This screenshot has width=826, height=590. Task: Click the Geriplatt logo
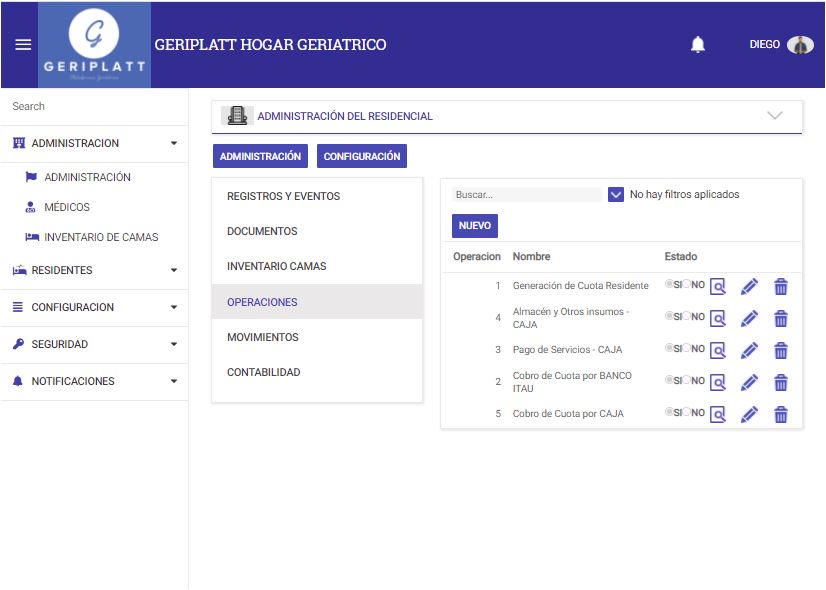(x=94, y=45)
